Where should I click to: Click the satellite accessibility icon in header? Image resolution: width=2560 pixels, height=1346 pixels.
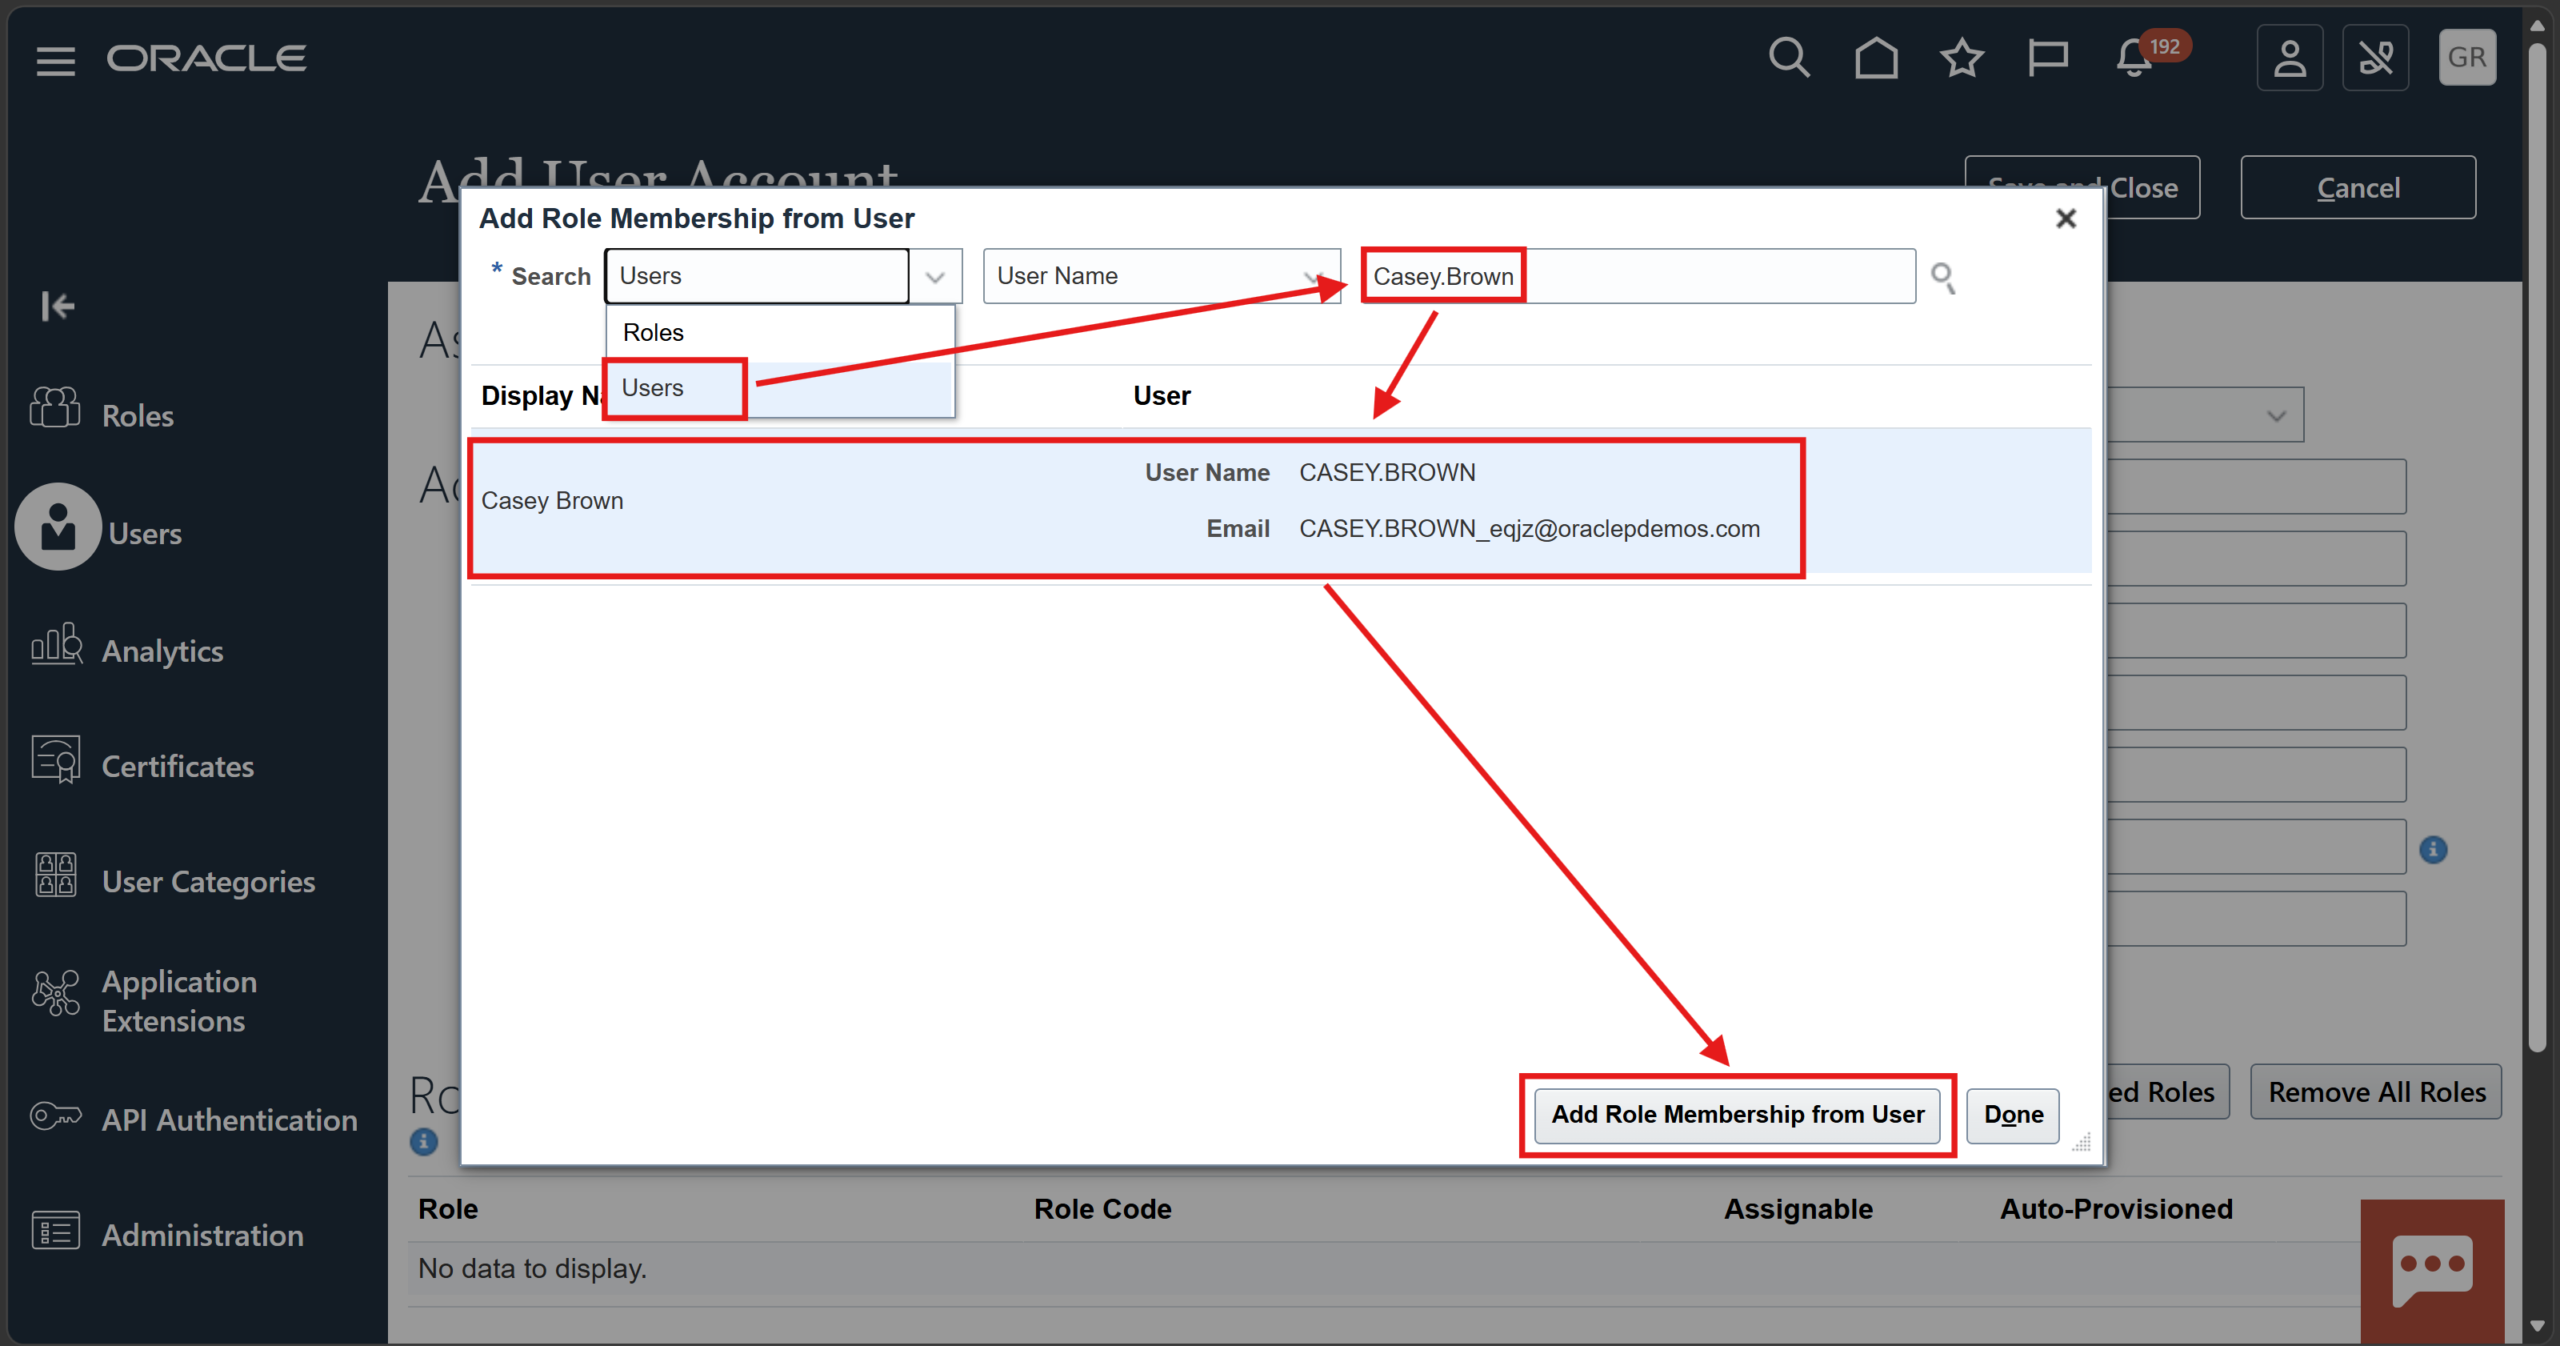2376,58
